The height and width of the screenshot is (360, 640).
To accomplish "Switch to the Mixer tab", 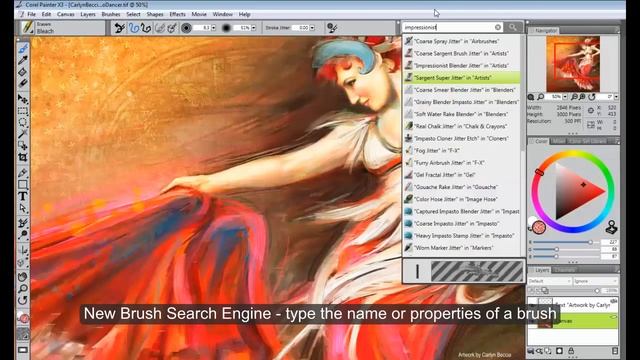I will pos(558,141).
